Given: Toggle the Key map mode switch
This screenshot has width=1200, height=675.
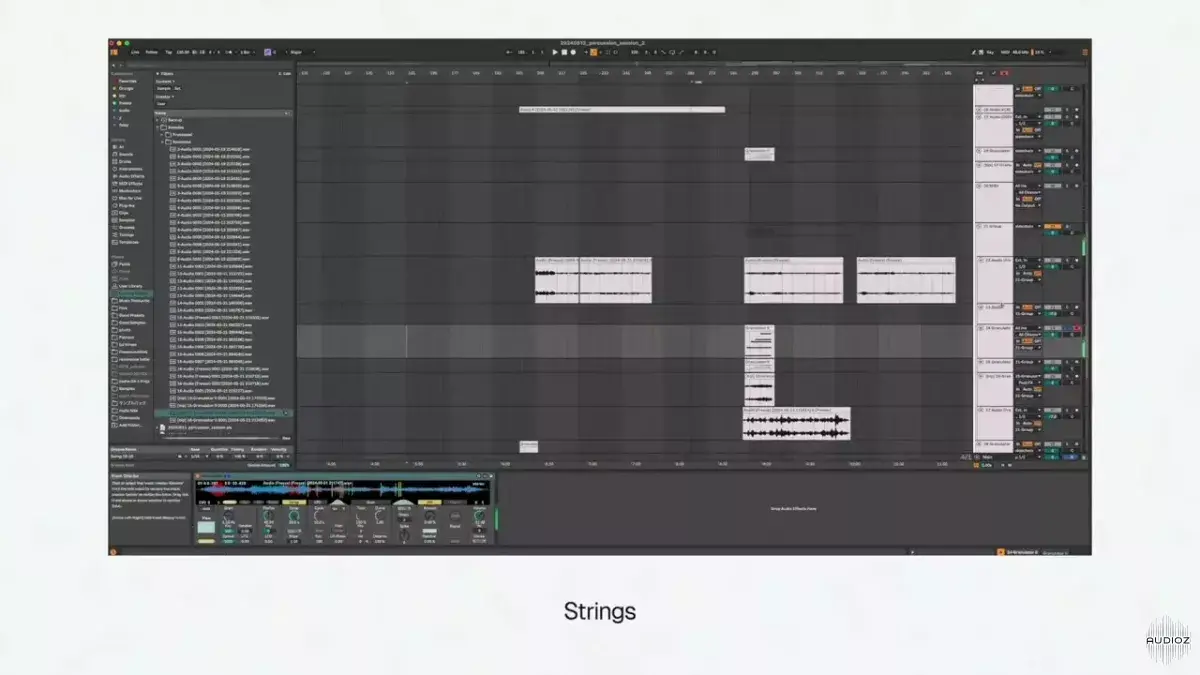Looking at the screenshot, I should [989, 51].
